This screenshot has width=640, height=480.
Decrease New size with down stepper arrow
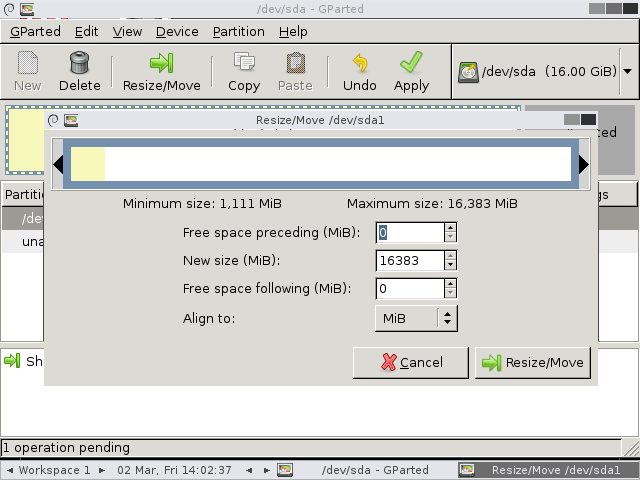(x=450, y=265)
